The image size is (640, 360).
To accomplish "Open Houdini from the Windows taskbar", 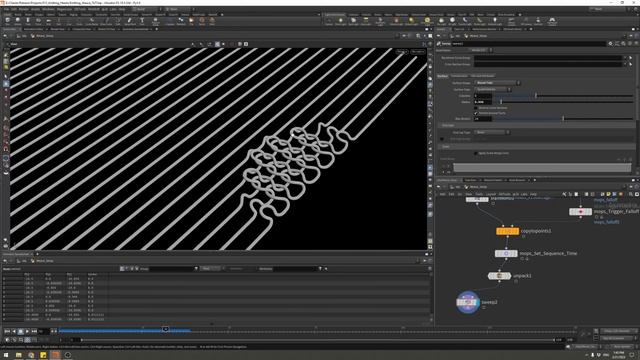I will [56, 355].
